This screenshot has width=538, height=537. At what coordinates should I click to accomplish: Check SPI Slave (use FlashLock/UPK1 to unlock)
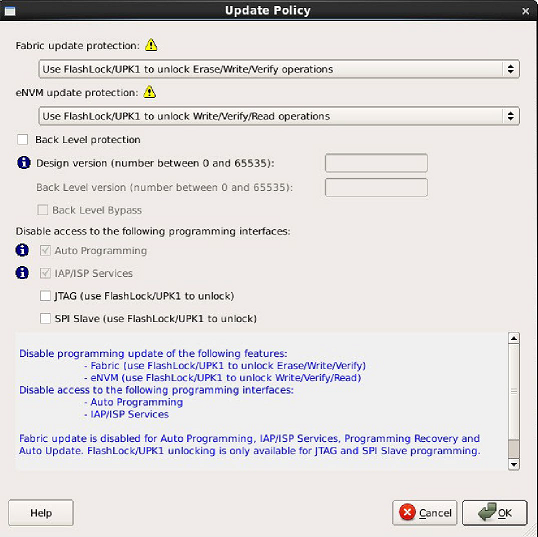[45, 318]
